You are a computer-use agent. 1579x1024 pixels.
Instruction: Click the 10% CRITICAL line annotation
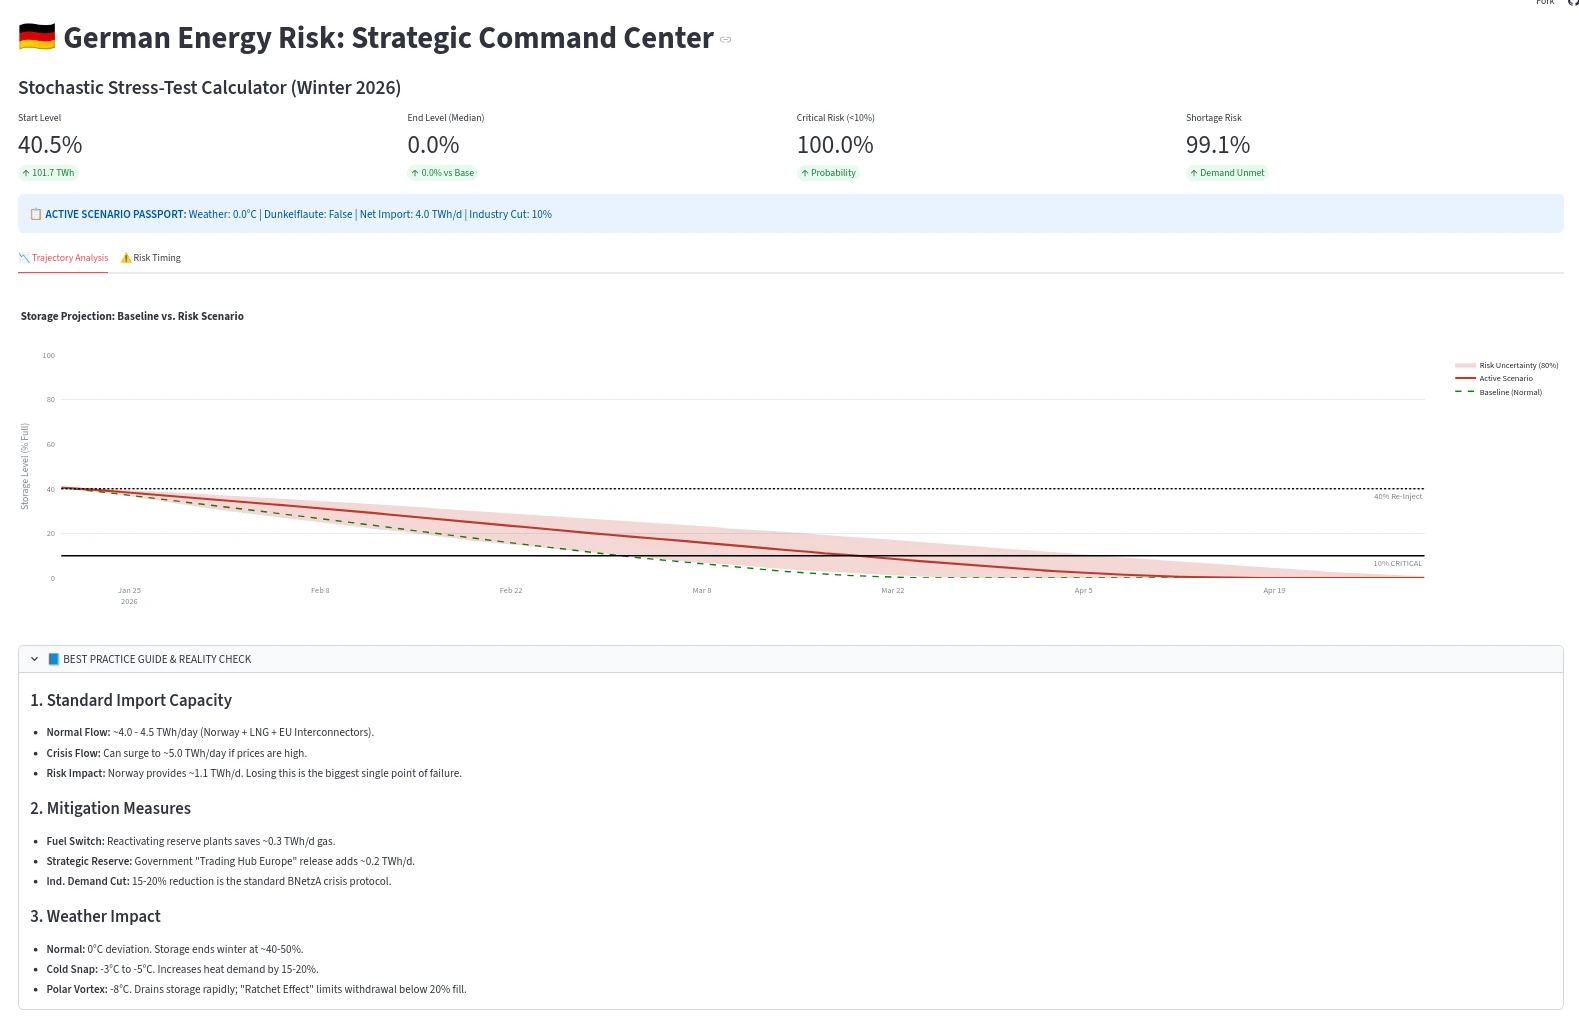pyautogui.click(x=1397, y=564)
